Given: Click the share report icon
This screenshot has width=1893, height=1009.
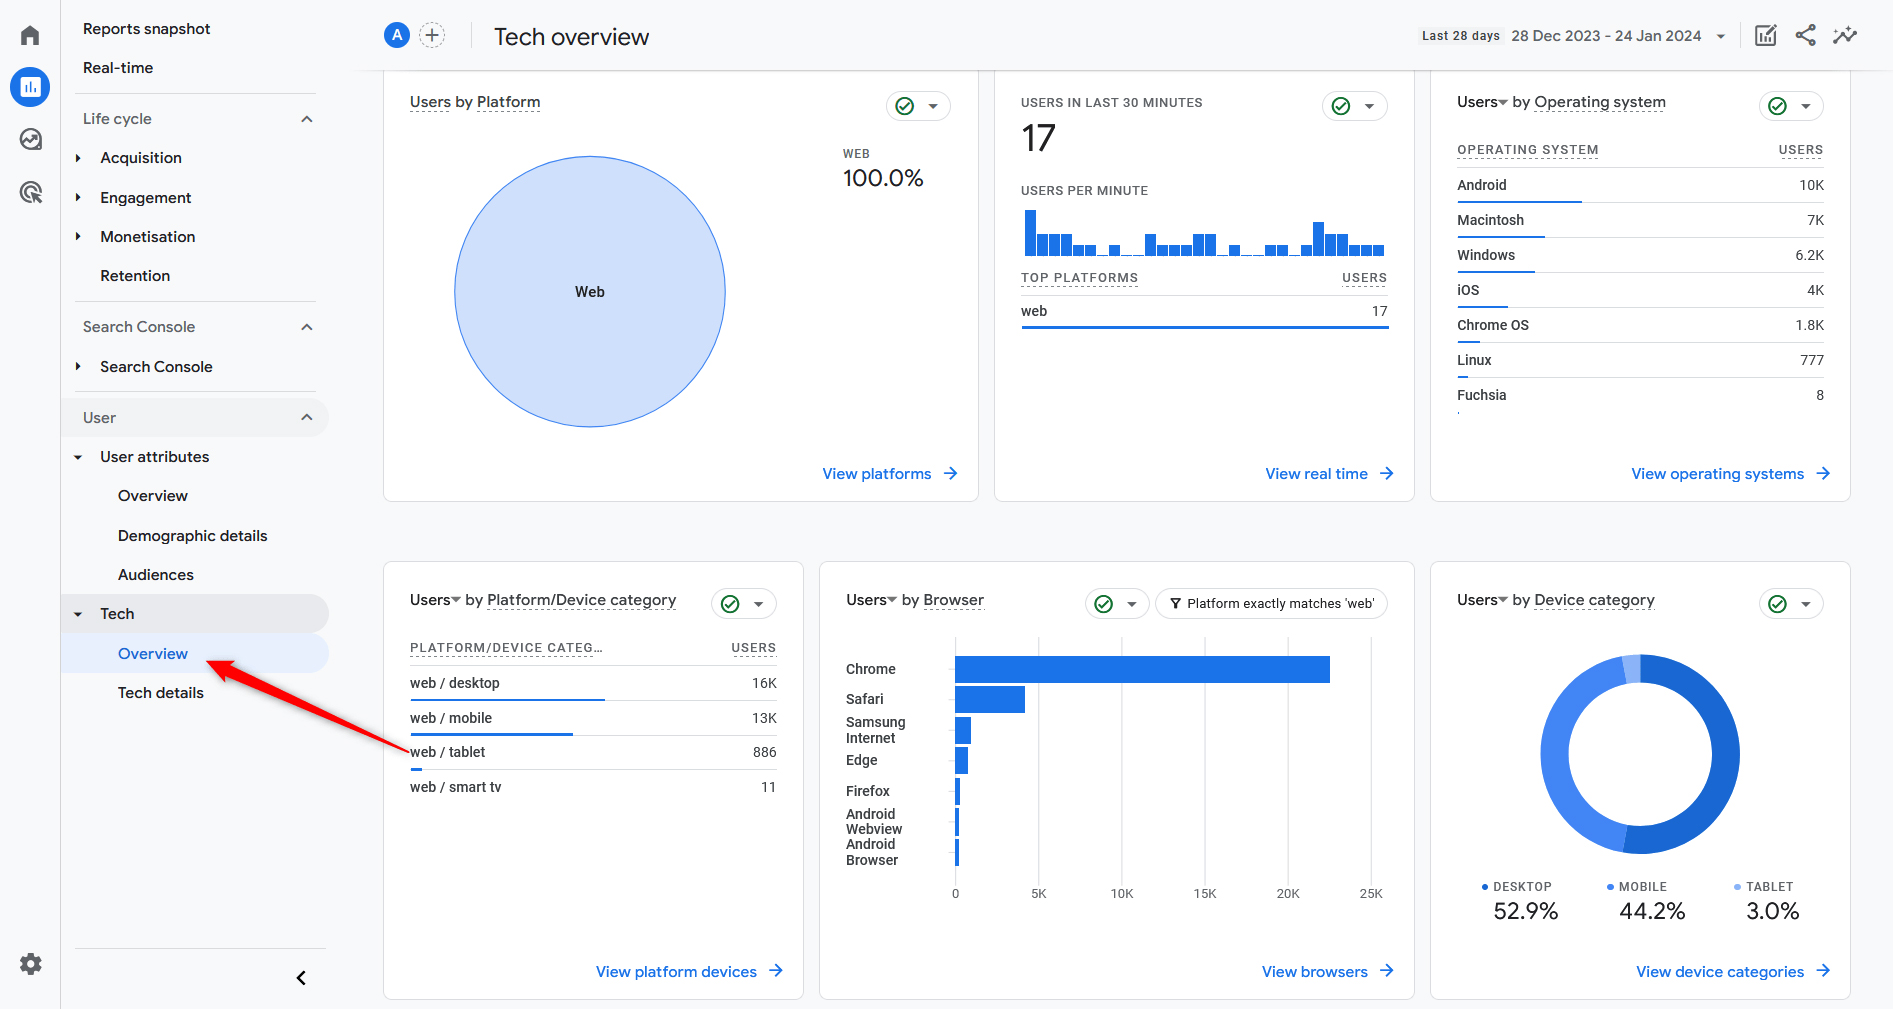Looking at the screenshot, I should point(1805,35).
